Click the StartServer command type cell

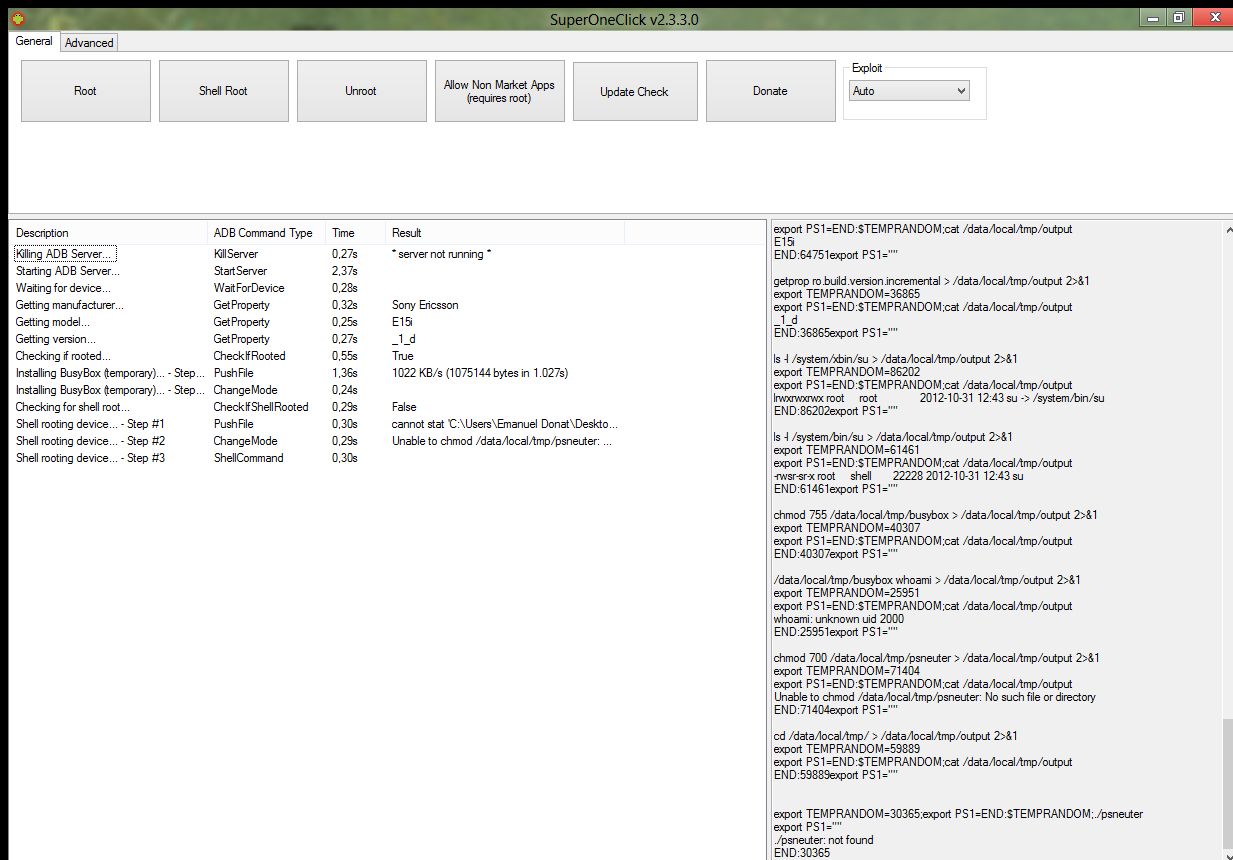(240, 271)
